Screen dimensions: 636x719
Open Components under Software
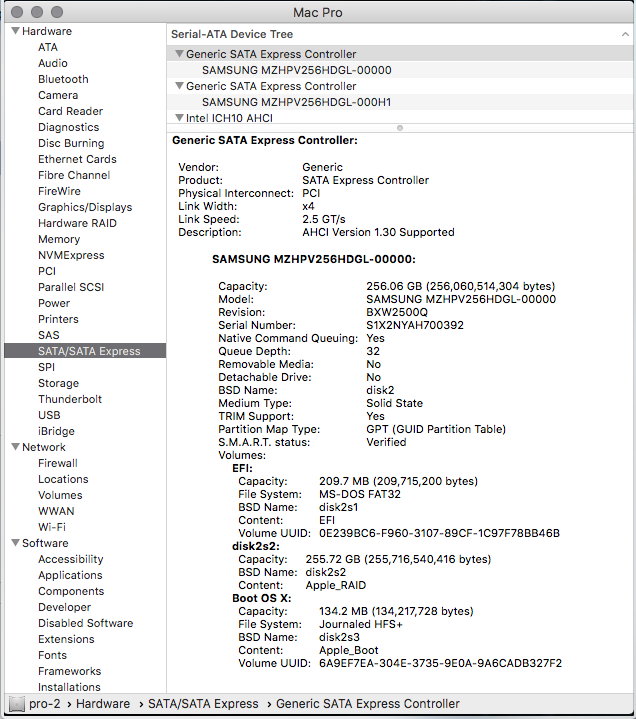71,592
